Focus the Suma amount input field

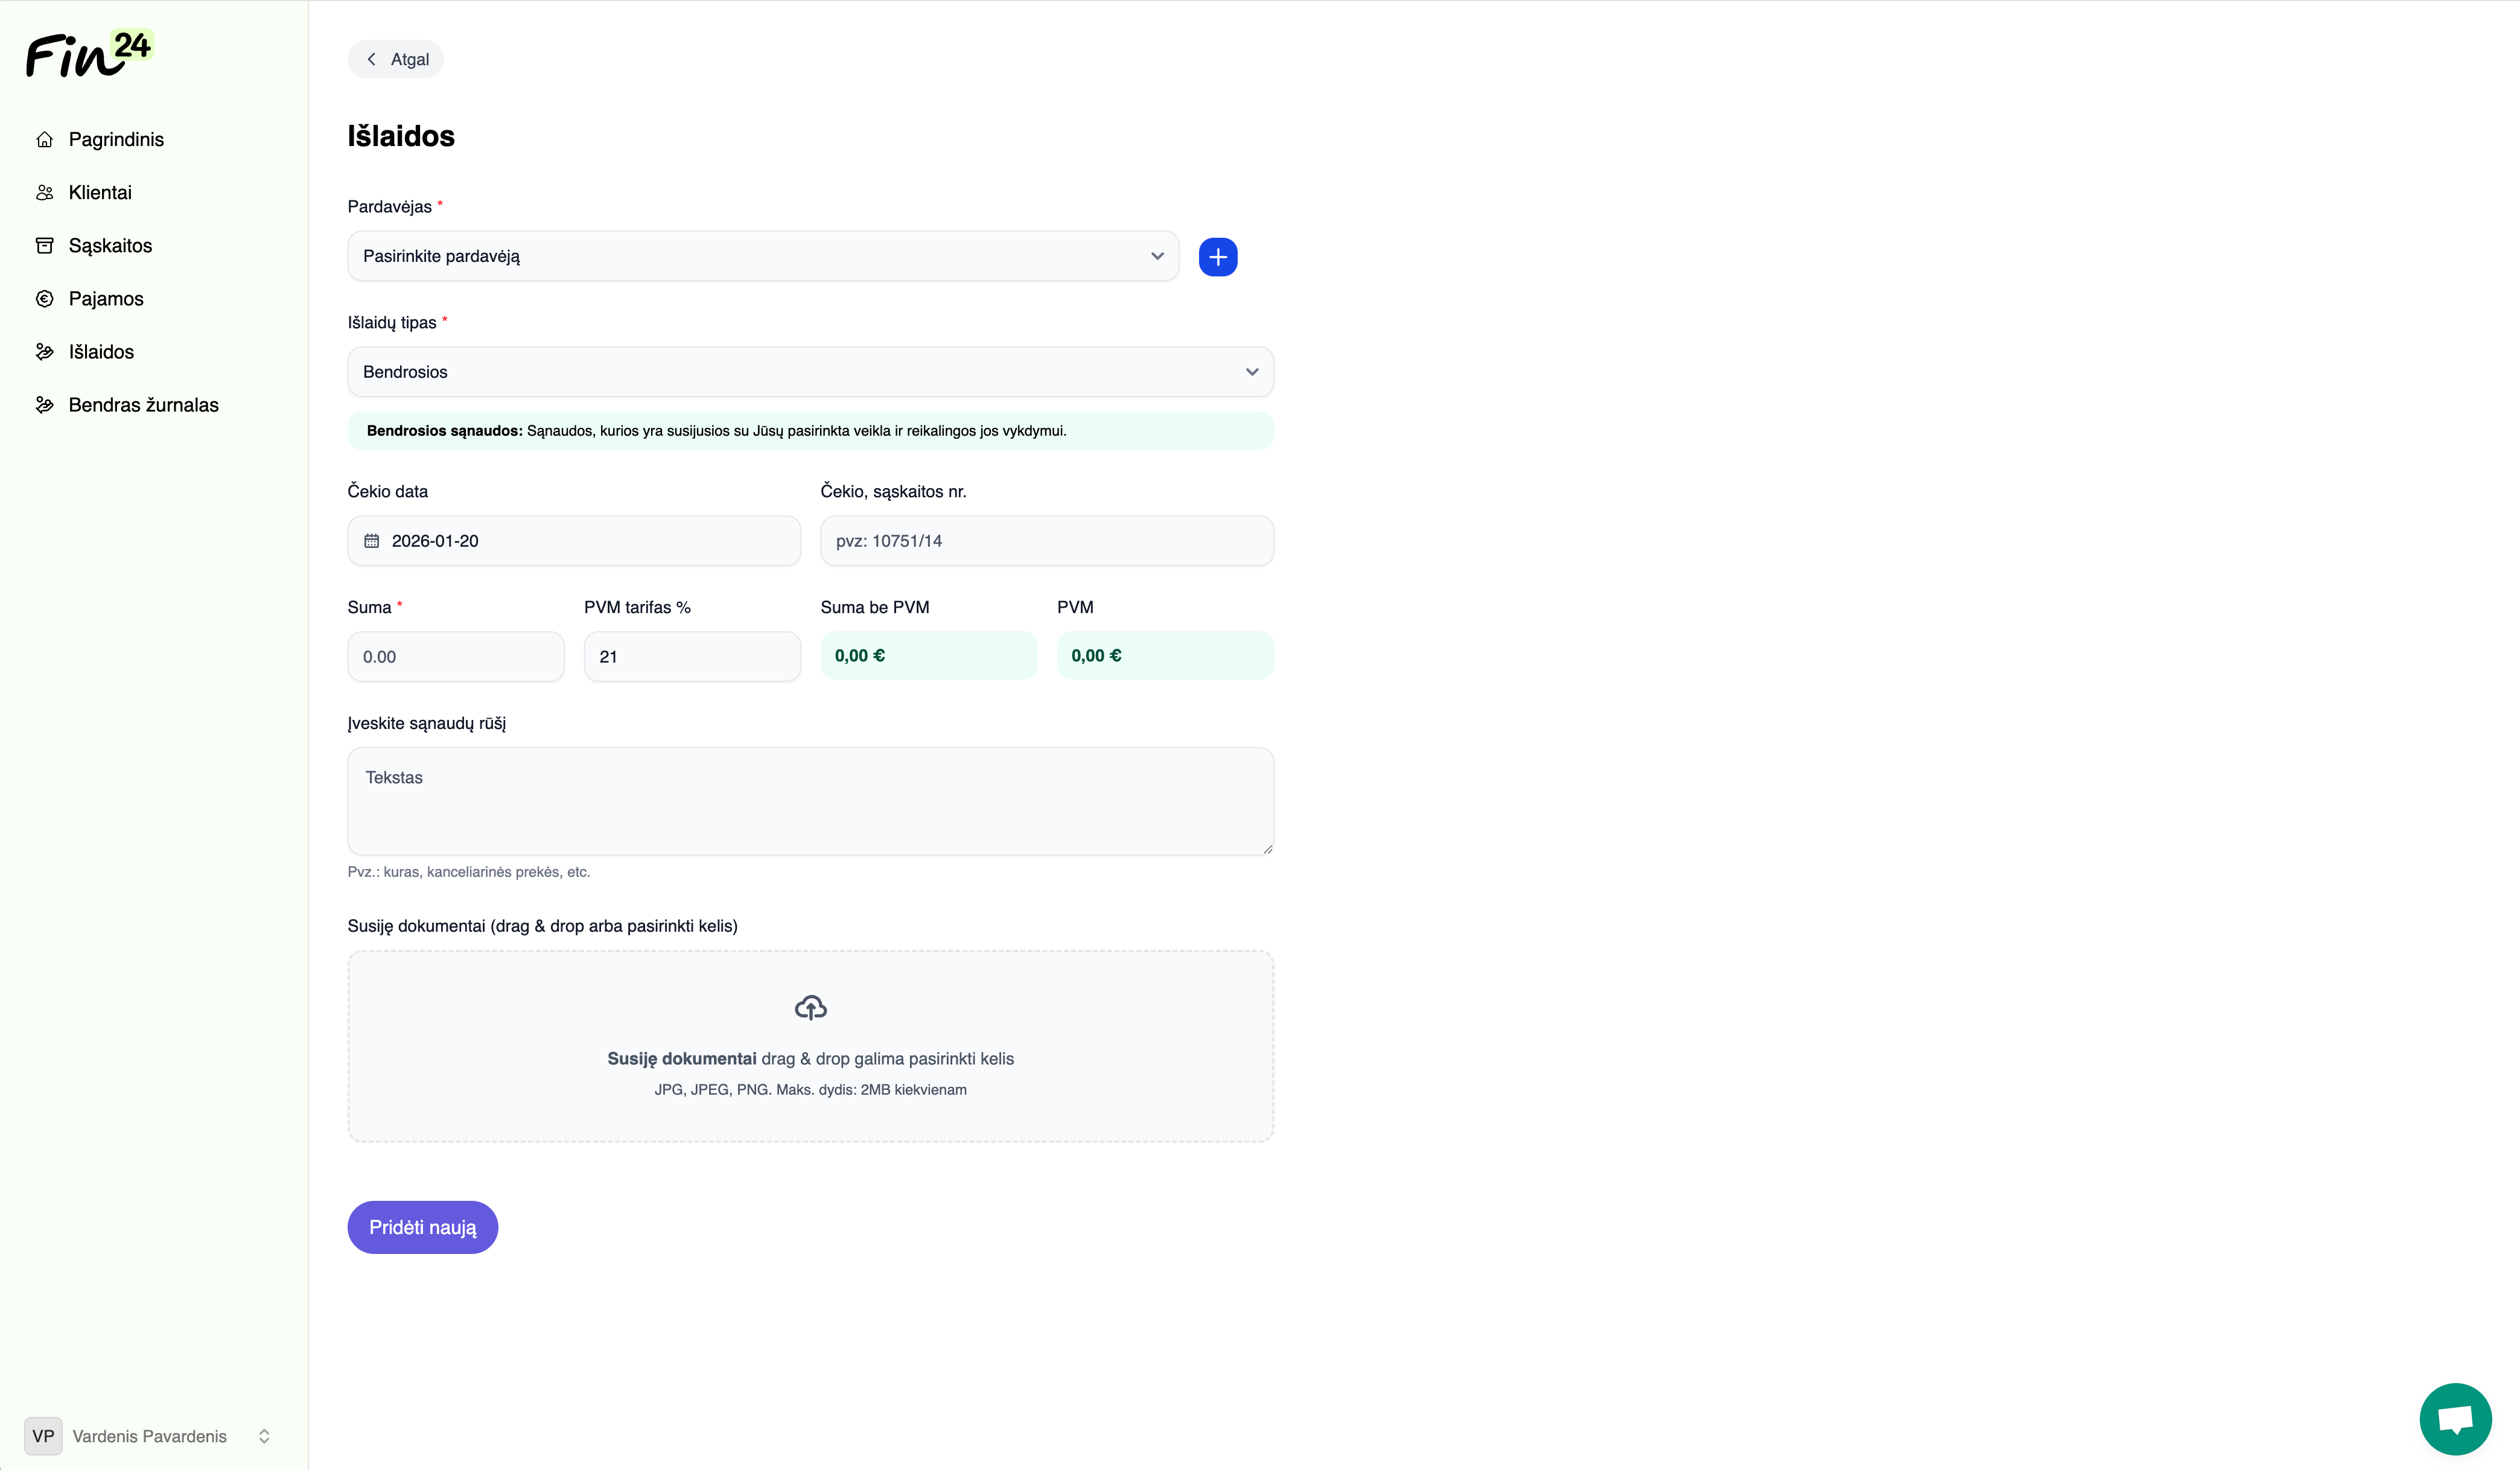(x=455, y=657)
